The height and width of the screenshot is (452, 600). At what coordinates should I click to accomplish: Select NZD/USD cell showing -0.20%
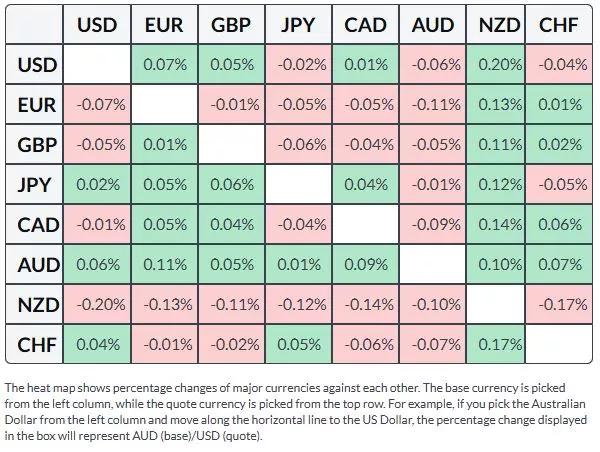pyautogui.click(x=97, y=305)
